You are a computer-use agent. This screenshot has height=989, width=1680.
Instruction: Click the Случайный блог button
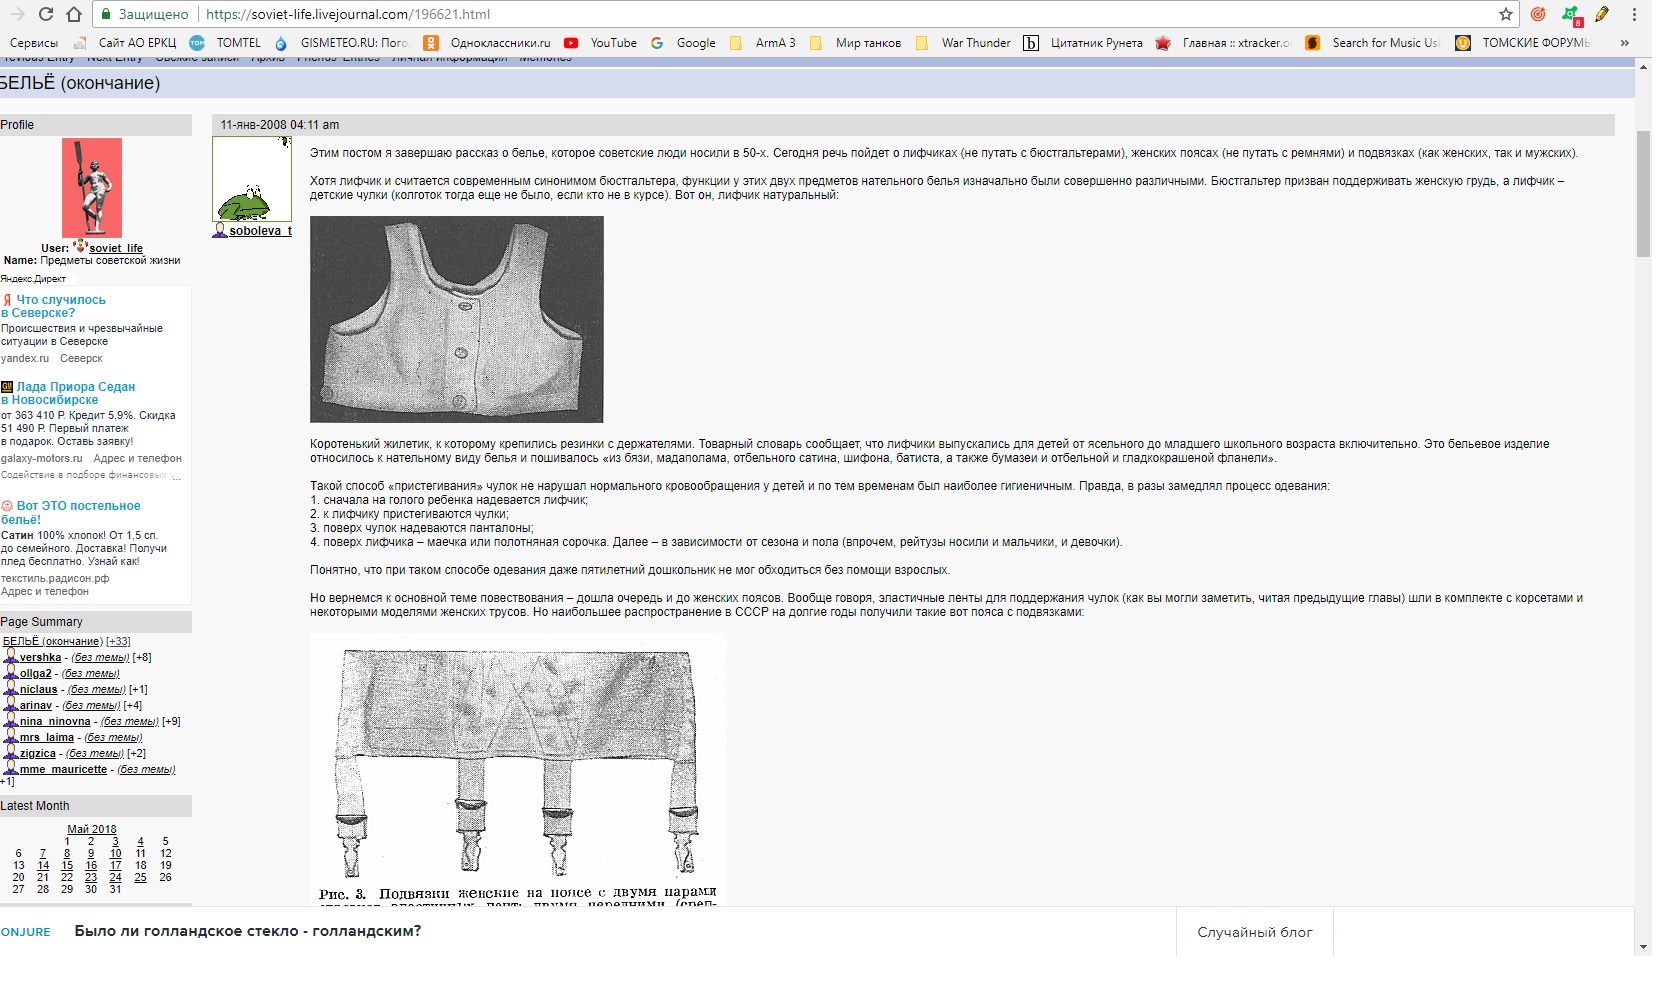1254,932
